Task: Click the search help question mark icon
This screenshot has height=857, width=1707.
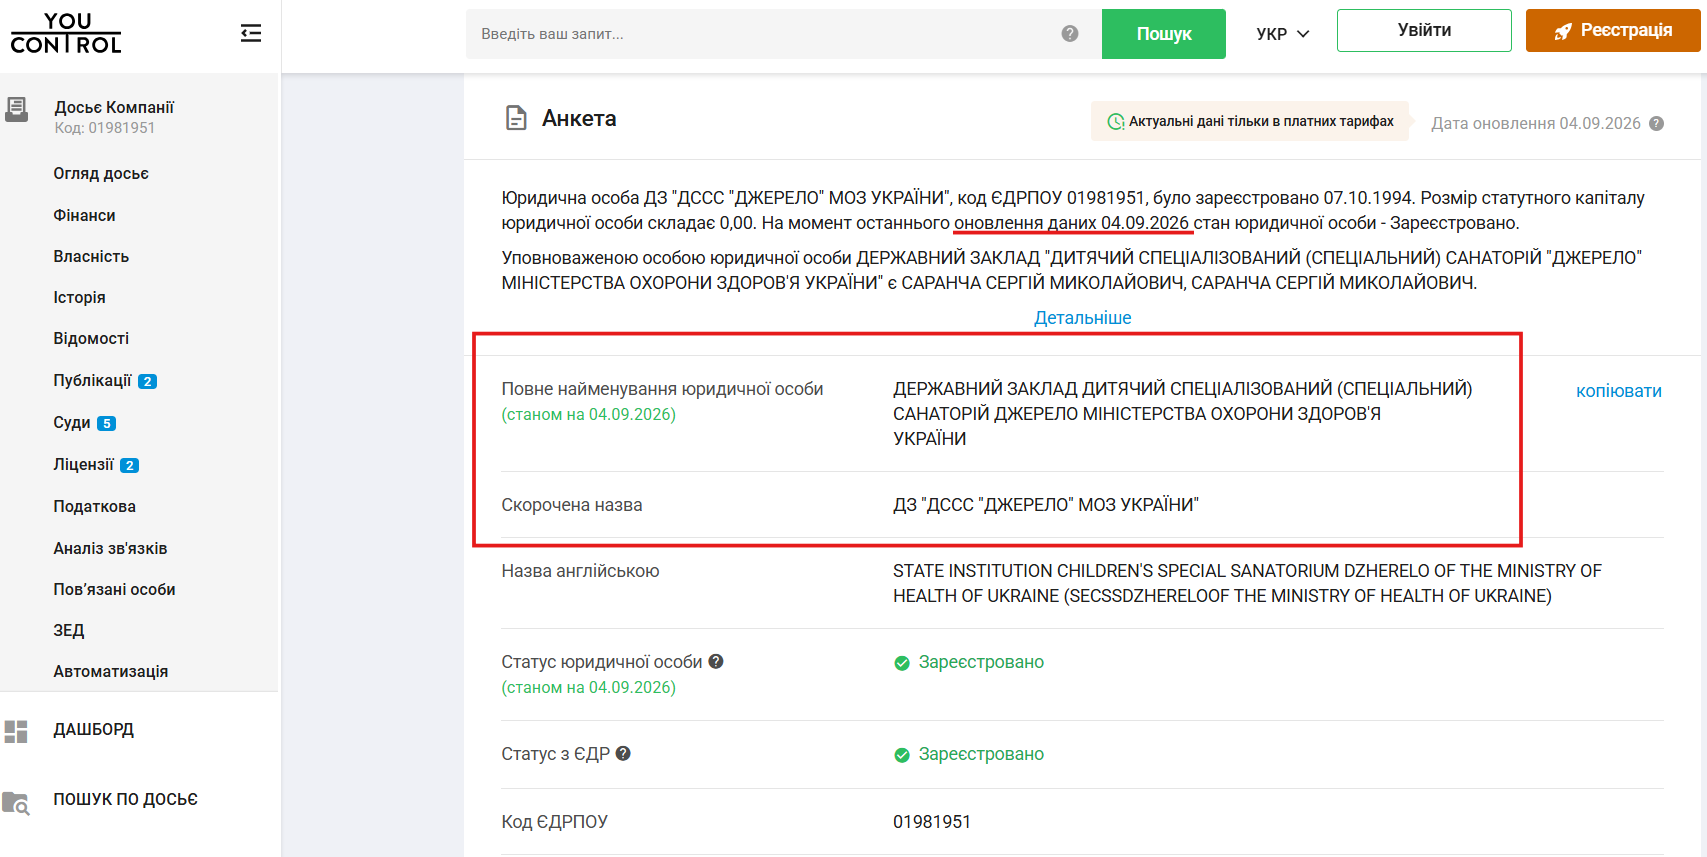Action: click(x=1070, y=34)
